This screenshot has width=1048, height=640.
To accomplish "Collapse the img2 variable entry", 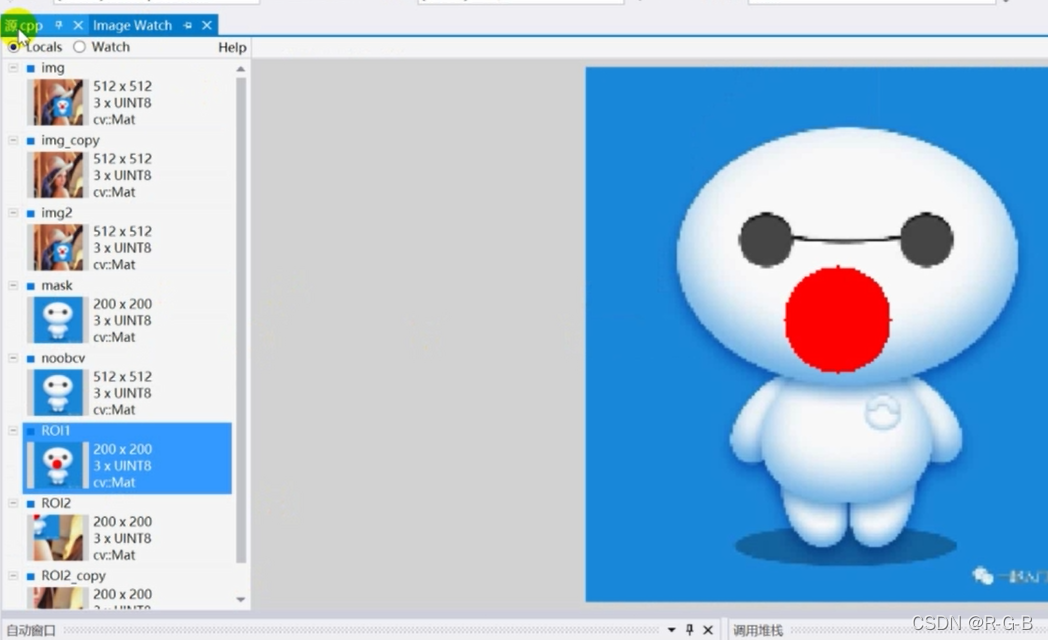I will pos(13,212).
